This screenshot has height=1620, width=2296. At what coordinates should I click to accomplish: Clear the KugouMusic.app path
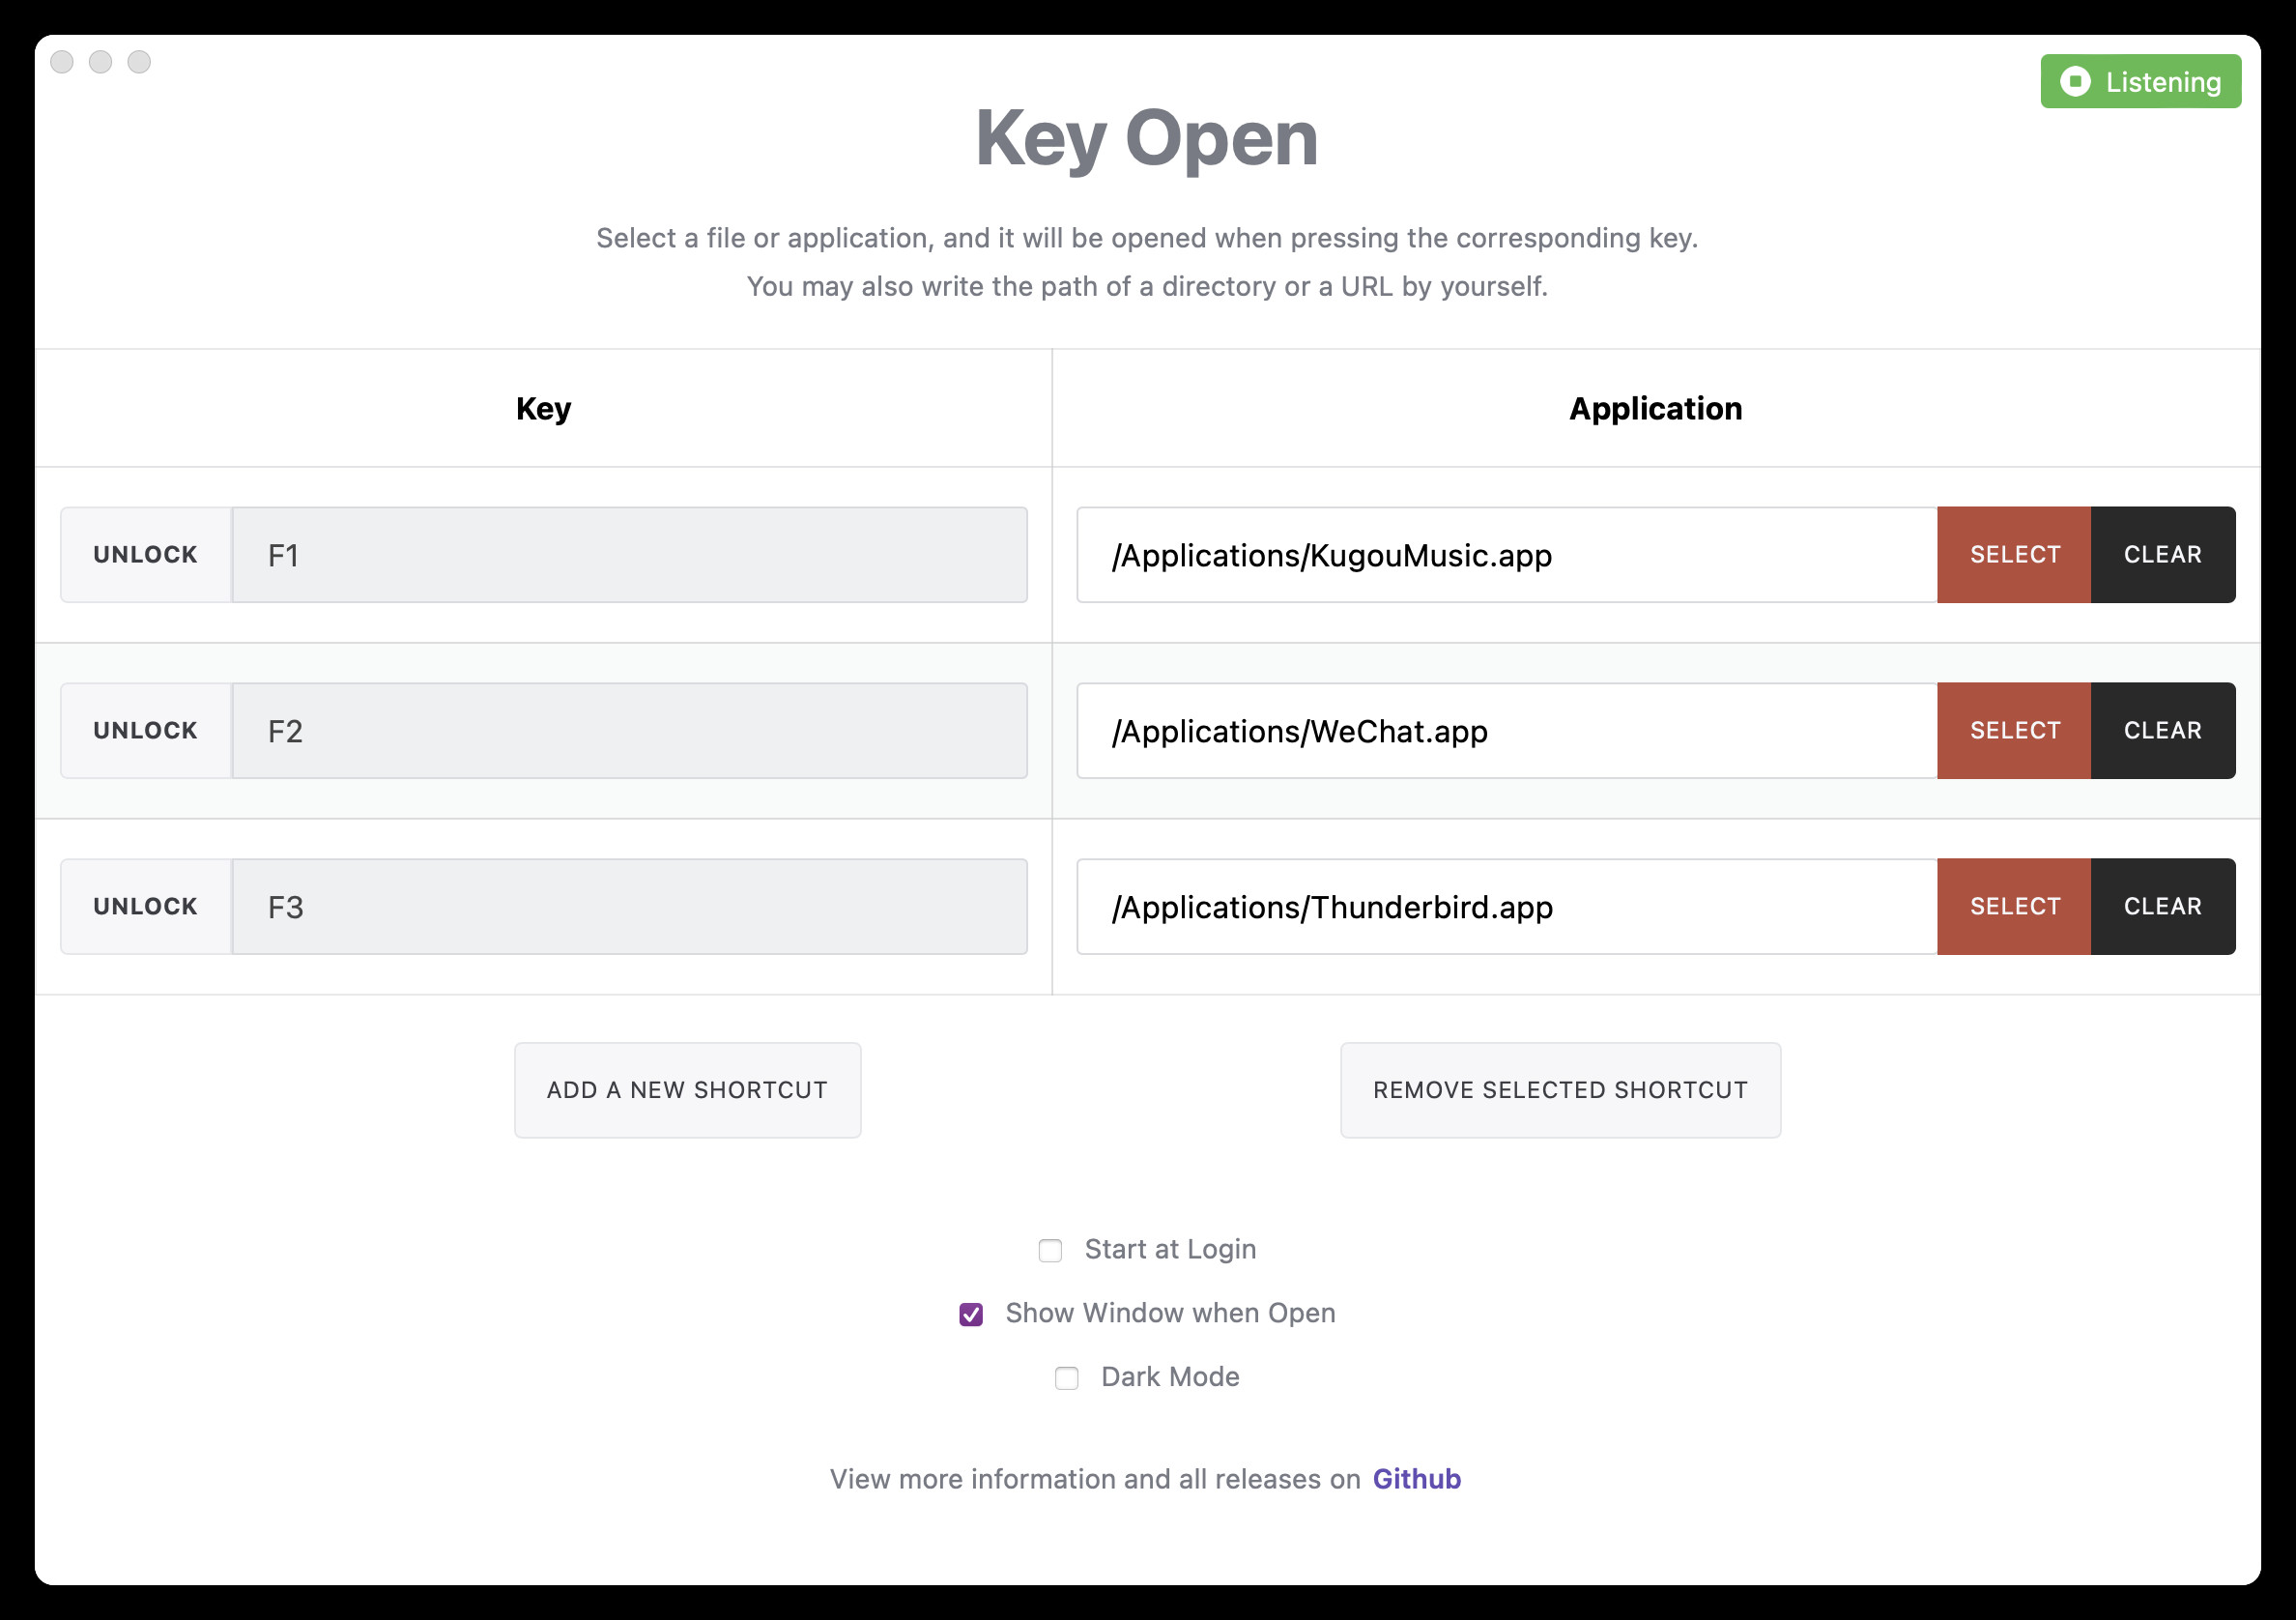[x=2163, y=555]
